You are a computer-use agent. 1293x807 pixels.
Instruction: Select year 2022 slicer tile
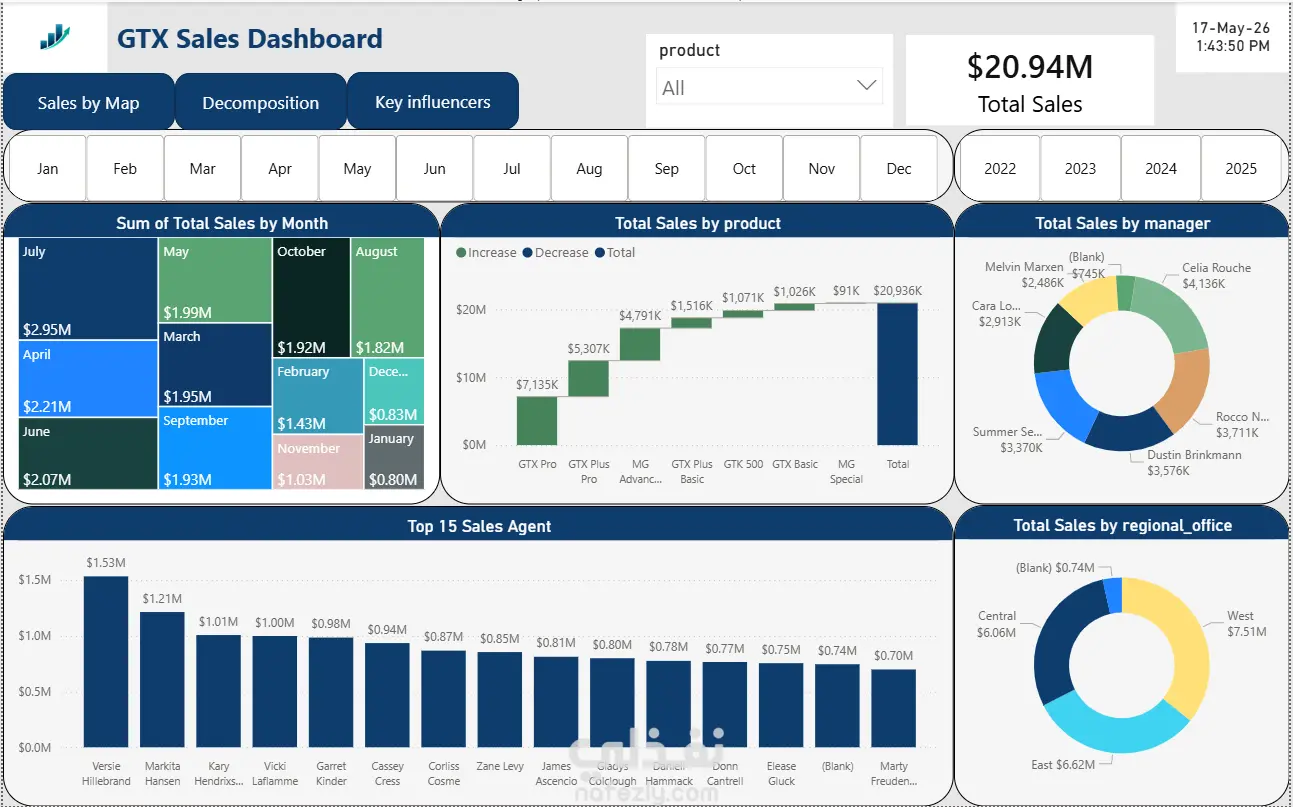coord(1000,168)
